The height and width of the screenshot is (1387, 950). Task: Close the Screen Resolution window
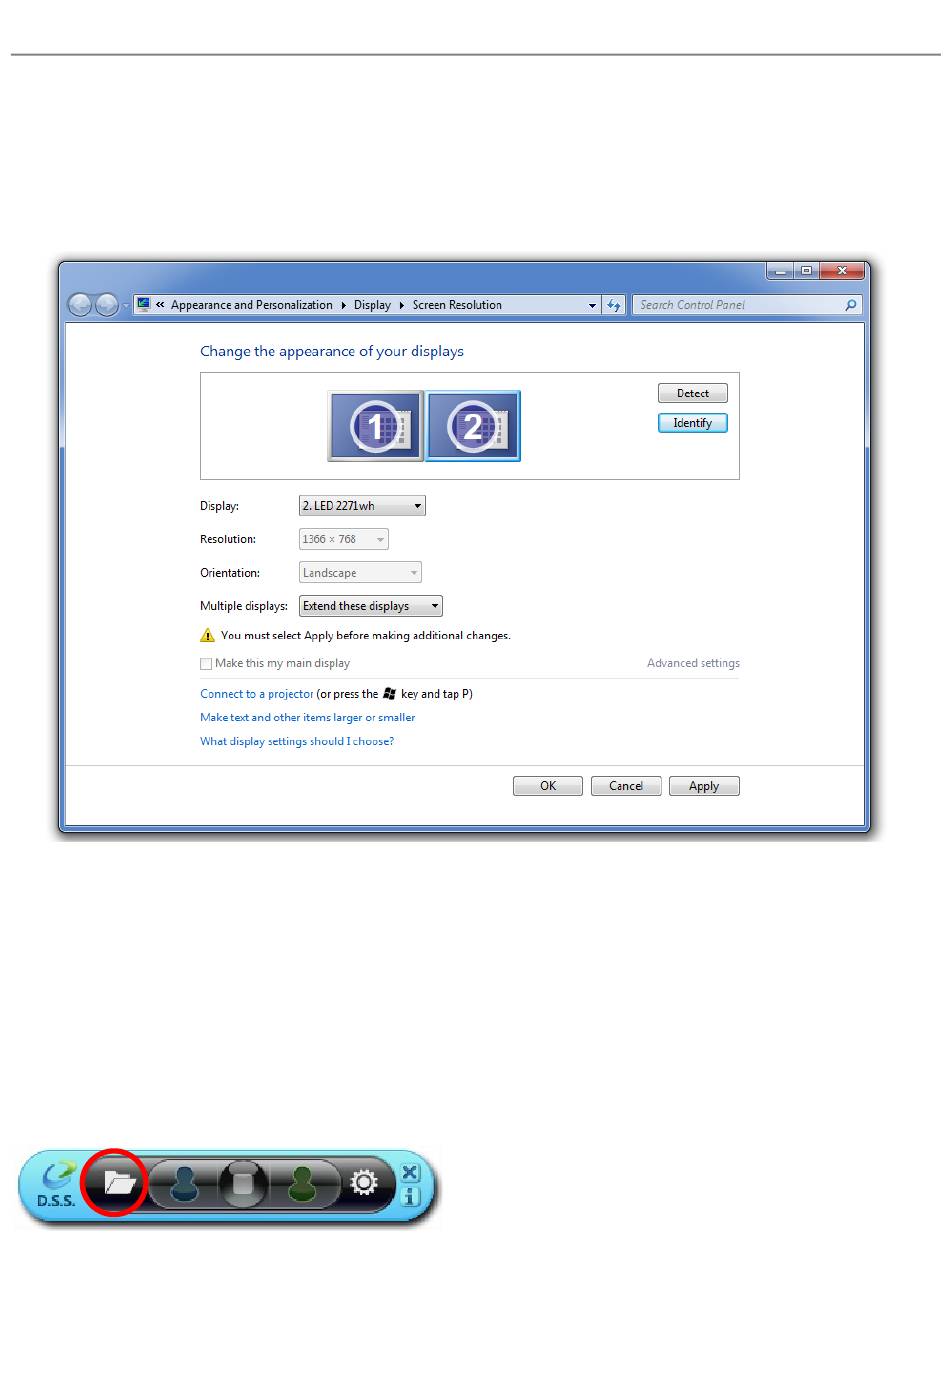point(842,271)
